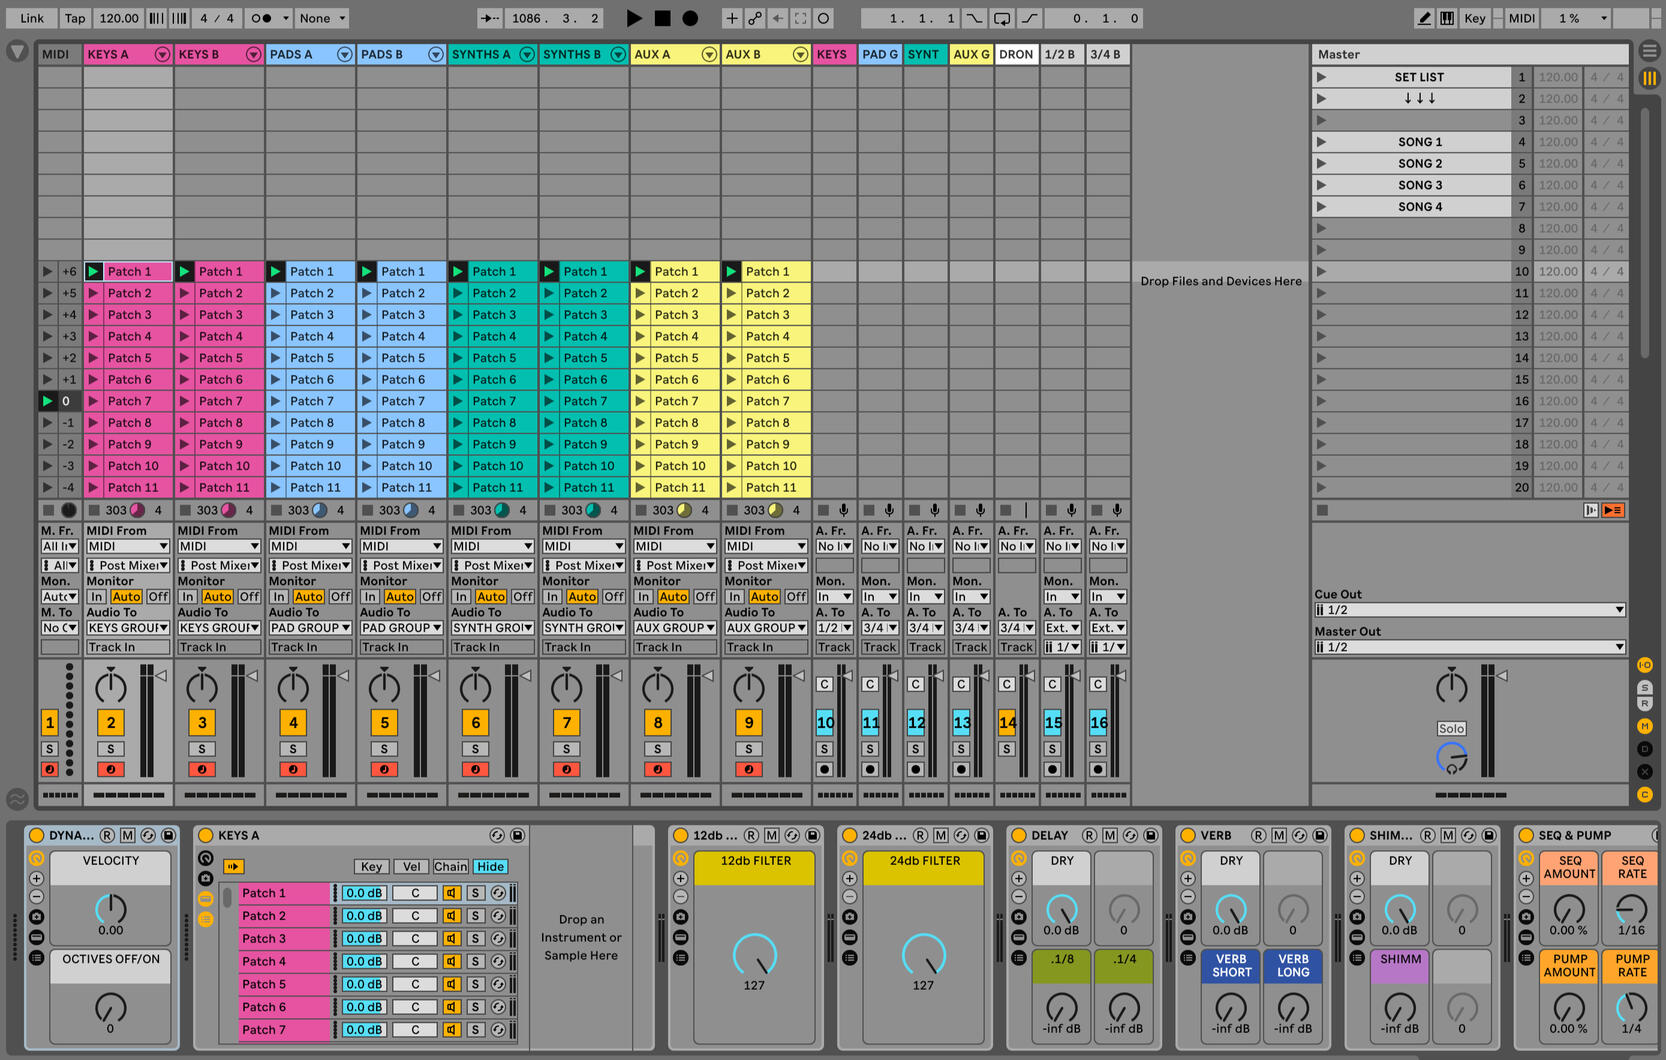Click the 12db FILTER macro knob

(x=754, y=954)
